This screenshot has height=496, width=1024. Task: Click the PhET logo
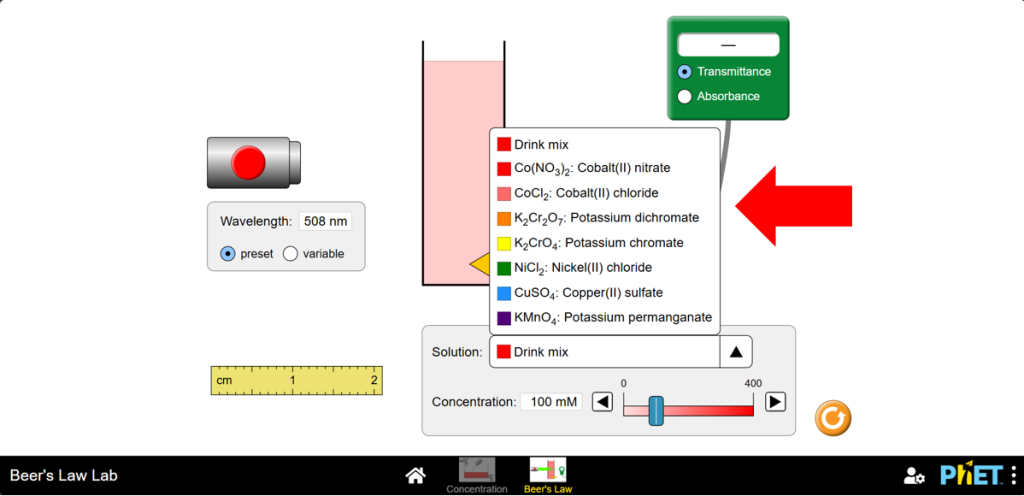pyautogui.click(x=973, y=475)
